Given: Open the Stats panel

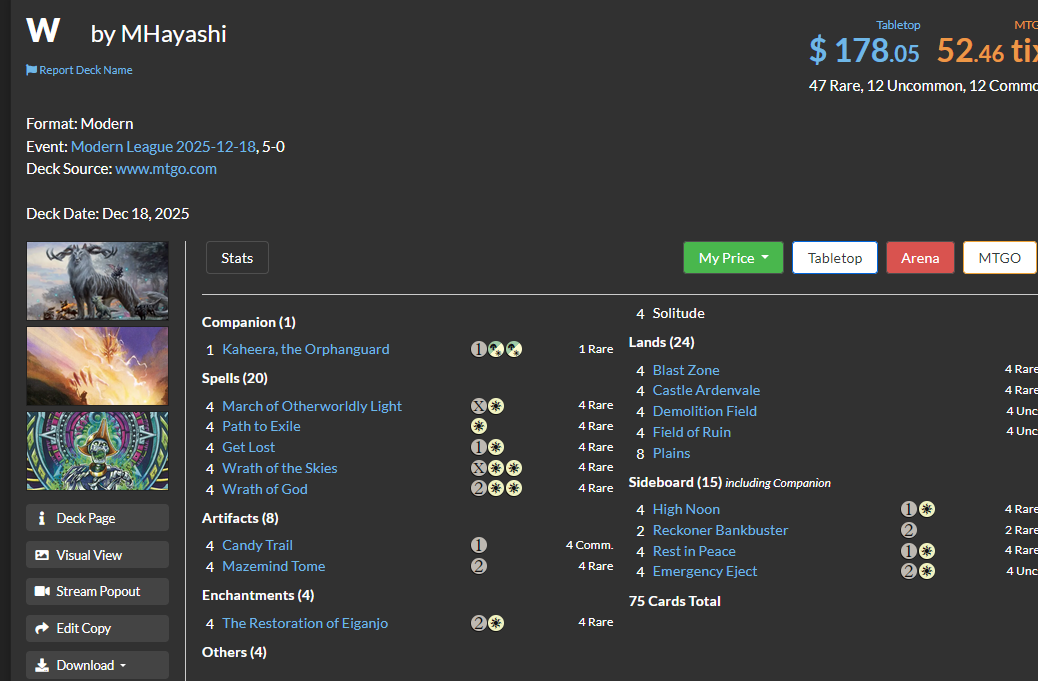Looking at the screenshot, I should [237, 257].
